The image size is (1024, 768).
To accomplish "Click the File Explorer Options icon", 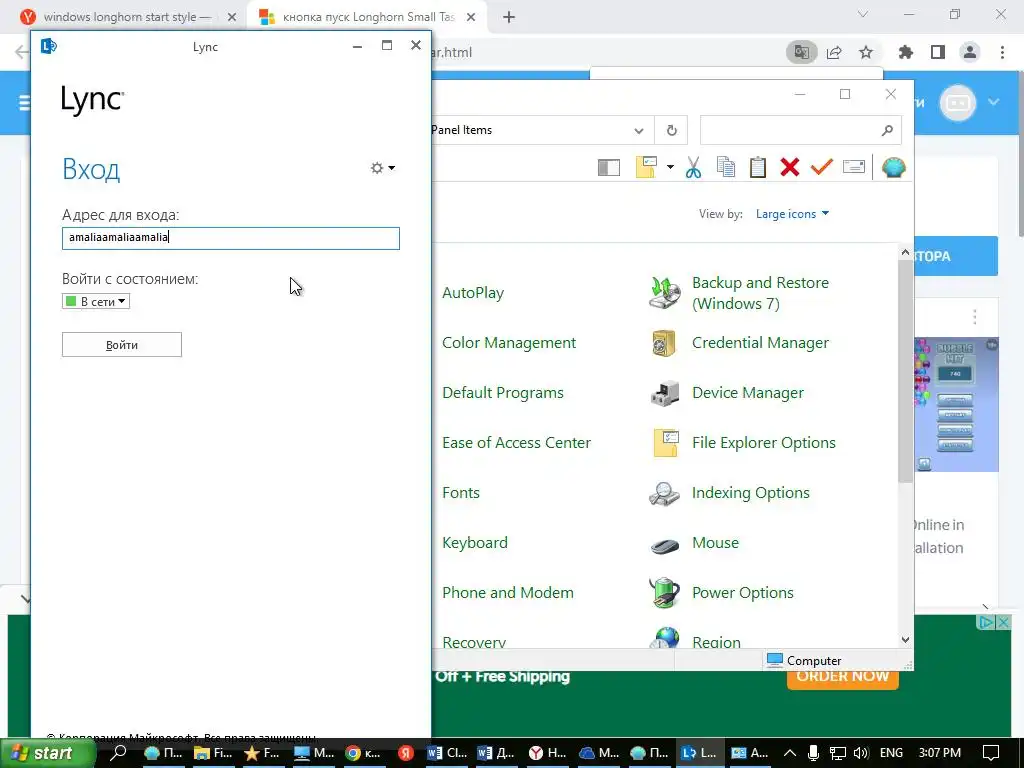I will coord(665,443).
